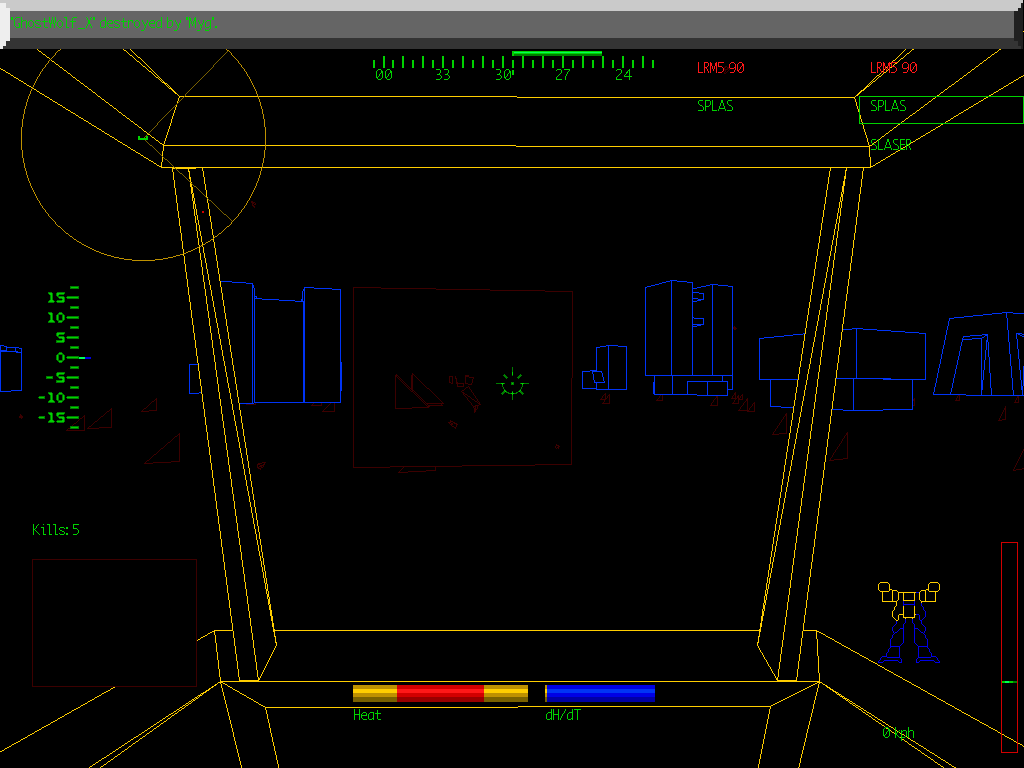Screen dimensions: 1024x768
Task: Click the tall blue tower building
Action: [688, 338]
